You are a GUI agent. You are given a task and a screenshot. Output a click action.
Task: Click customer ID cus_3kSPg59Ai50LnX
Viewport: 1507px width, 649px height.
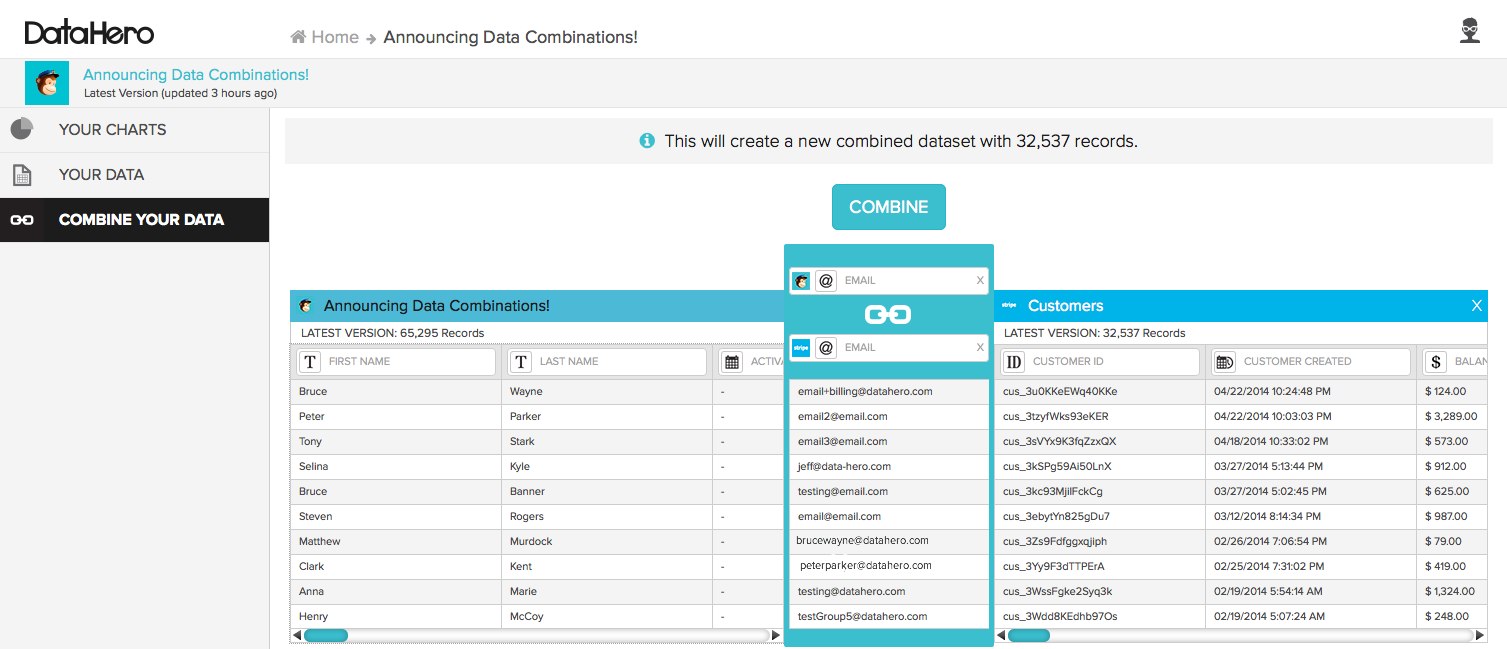pos(1099,467)
